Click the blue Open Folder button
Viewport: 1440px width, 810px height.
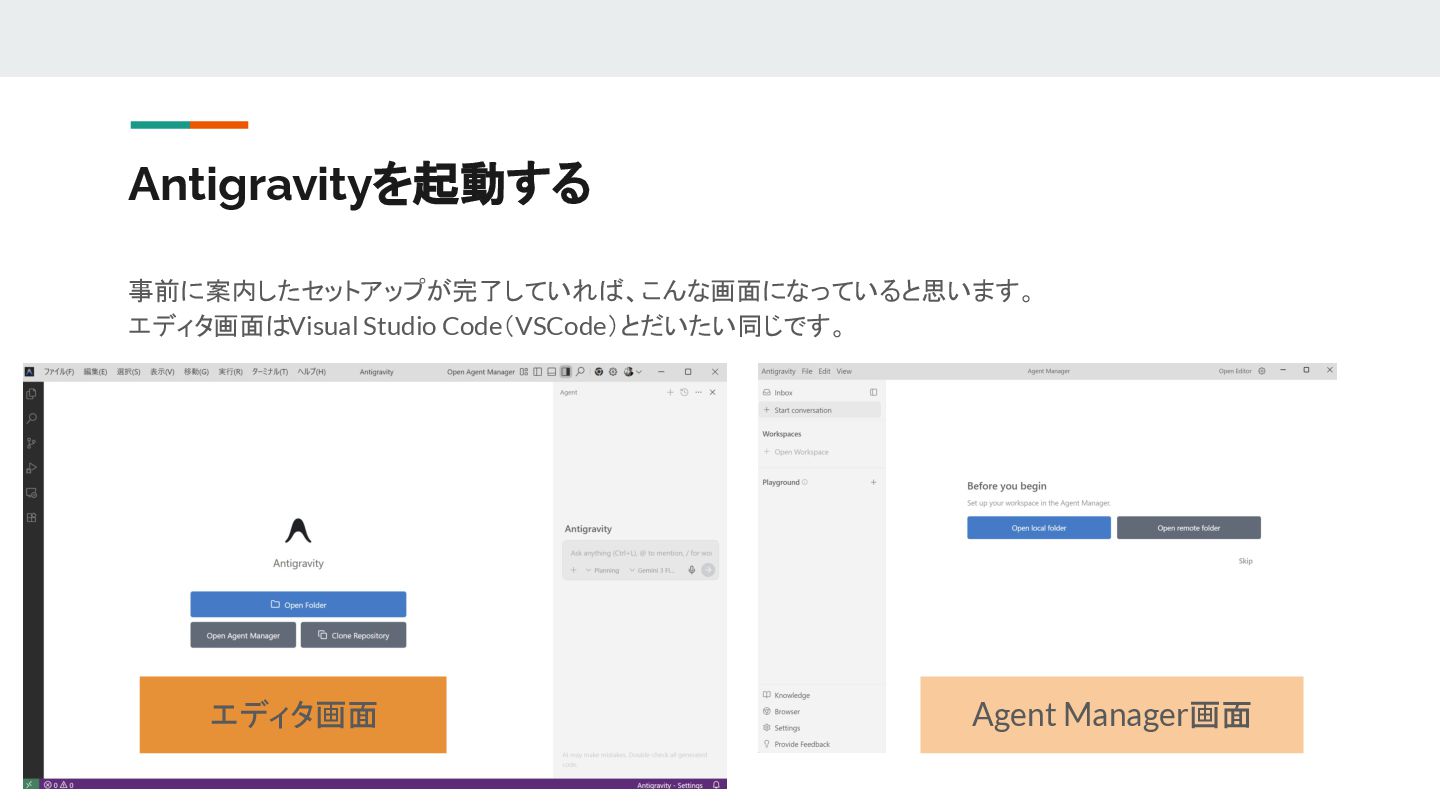pyautogui.click(x=298, y=604)
